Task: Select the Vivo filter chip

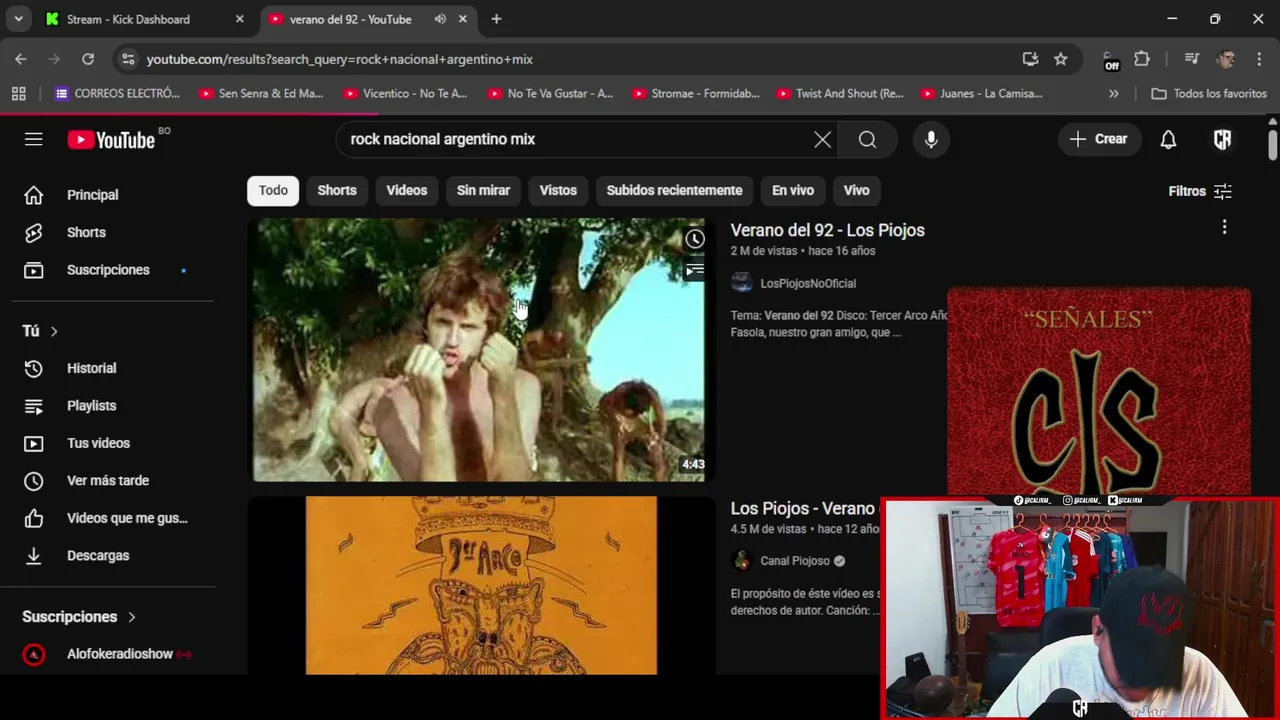Action: coord(856,190)
